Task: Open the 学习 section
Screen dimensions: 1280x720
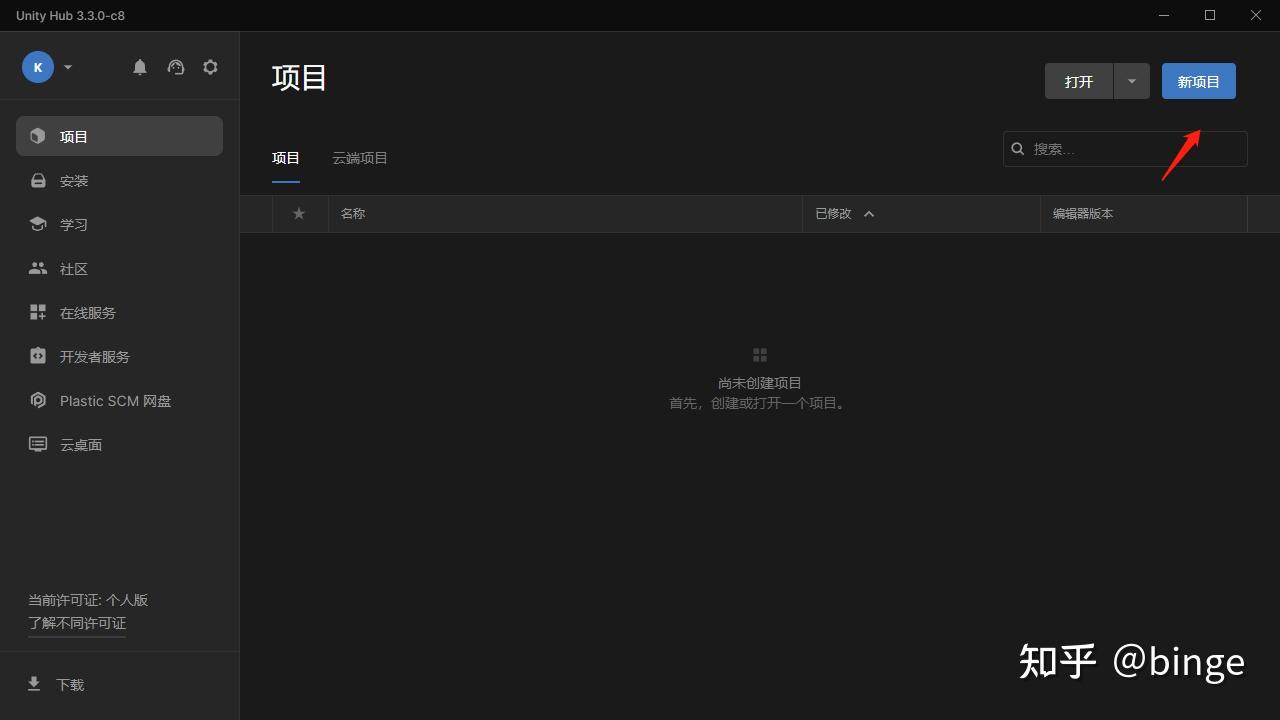Action: point(73,224)
